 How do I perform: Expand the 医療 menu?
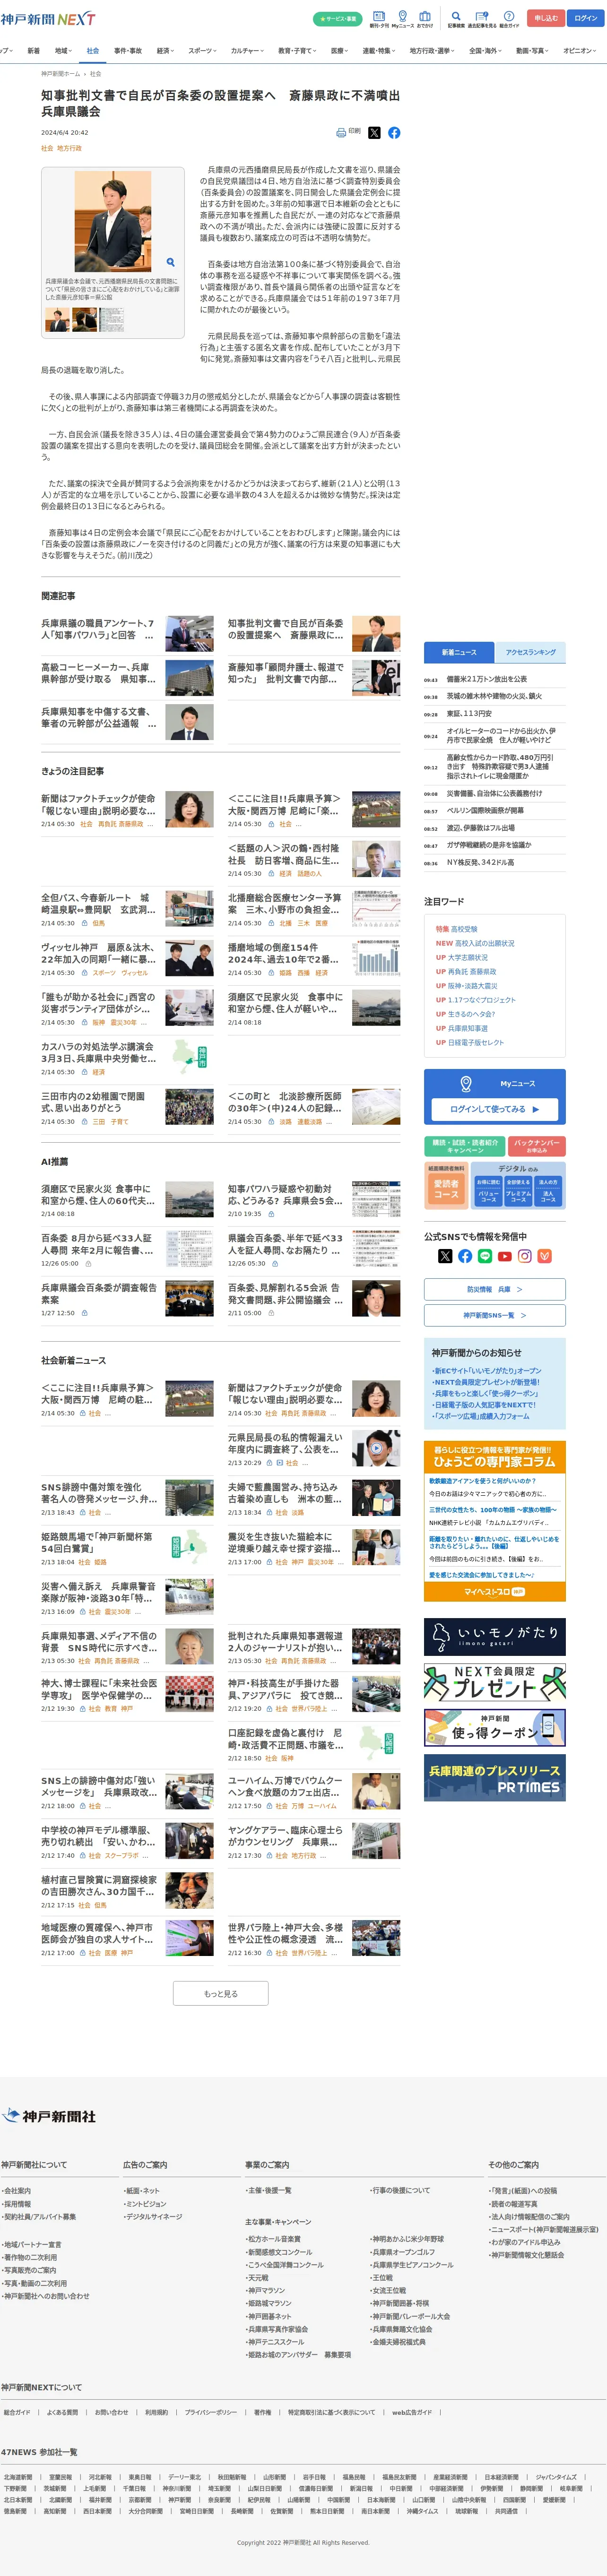pos(341,51)
